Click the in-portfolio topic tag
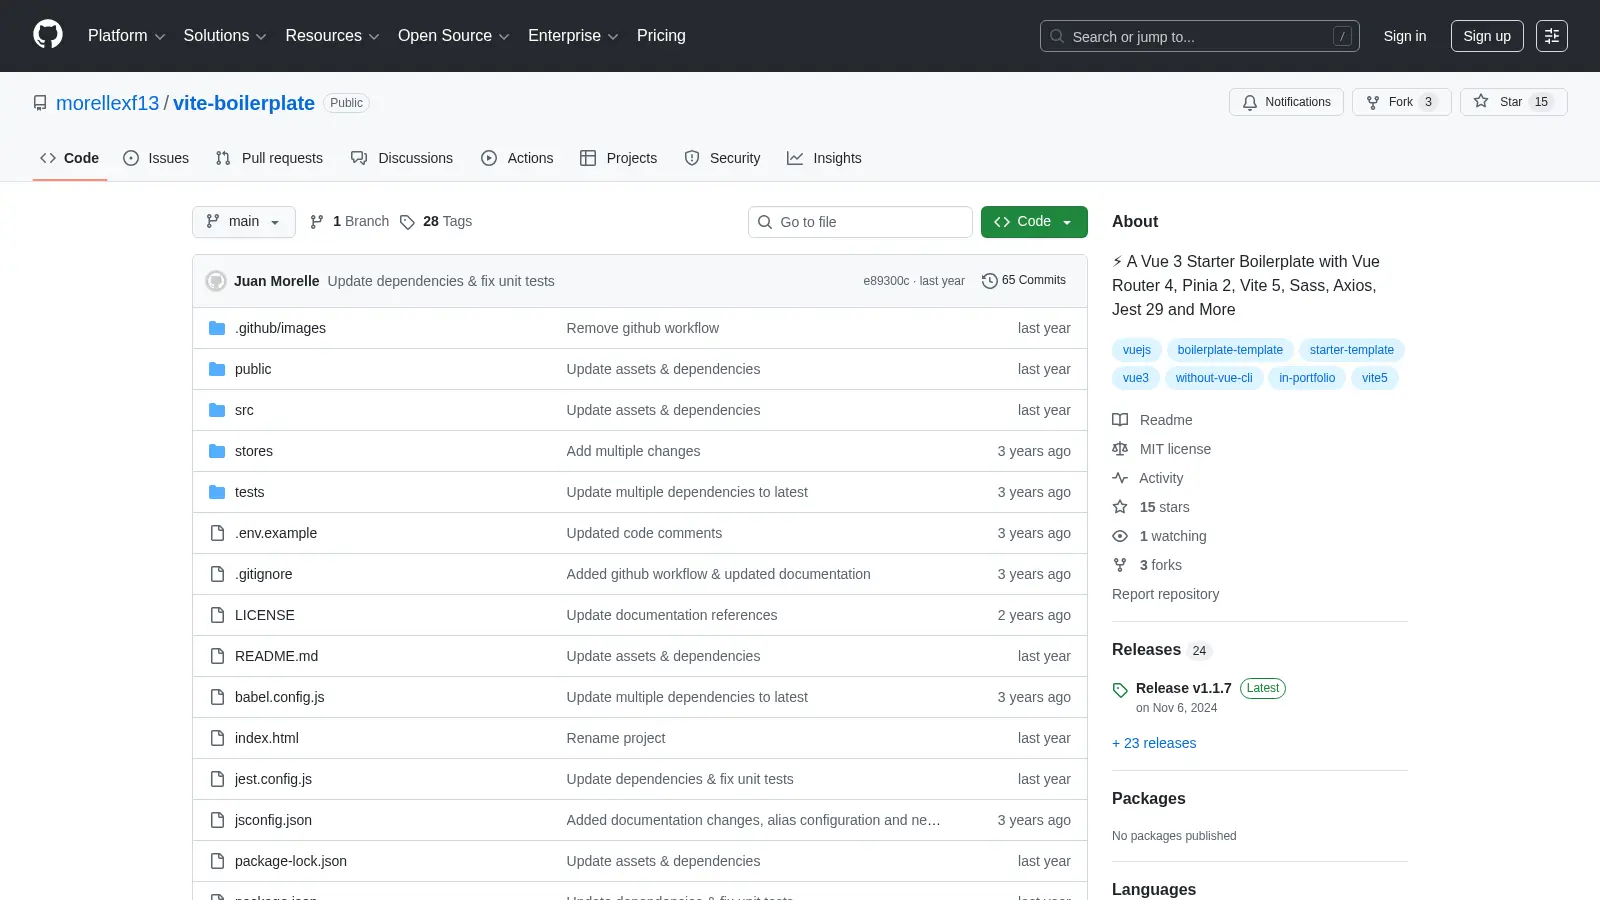Screen dimensions: 1600x900 1307,378
